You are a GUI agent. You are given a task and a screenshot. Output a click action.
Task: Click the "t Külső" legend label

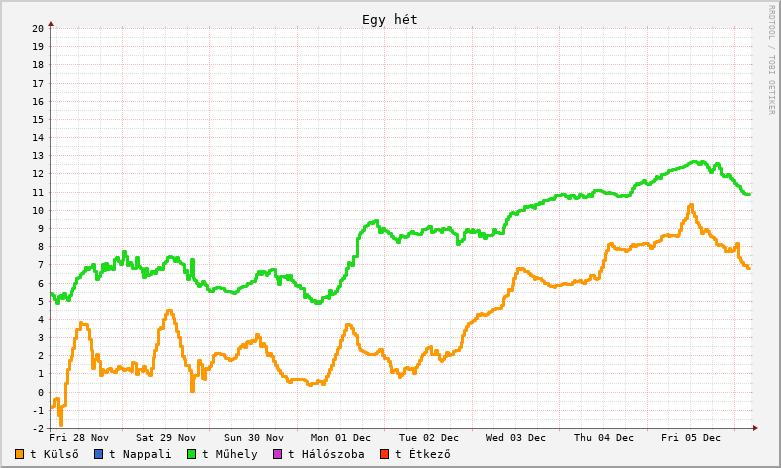(54, 454)
